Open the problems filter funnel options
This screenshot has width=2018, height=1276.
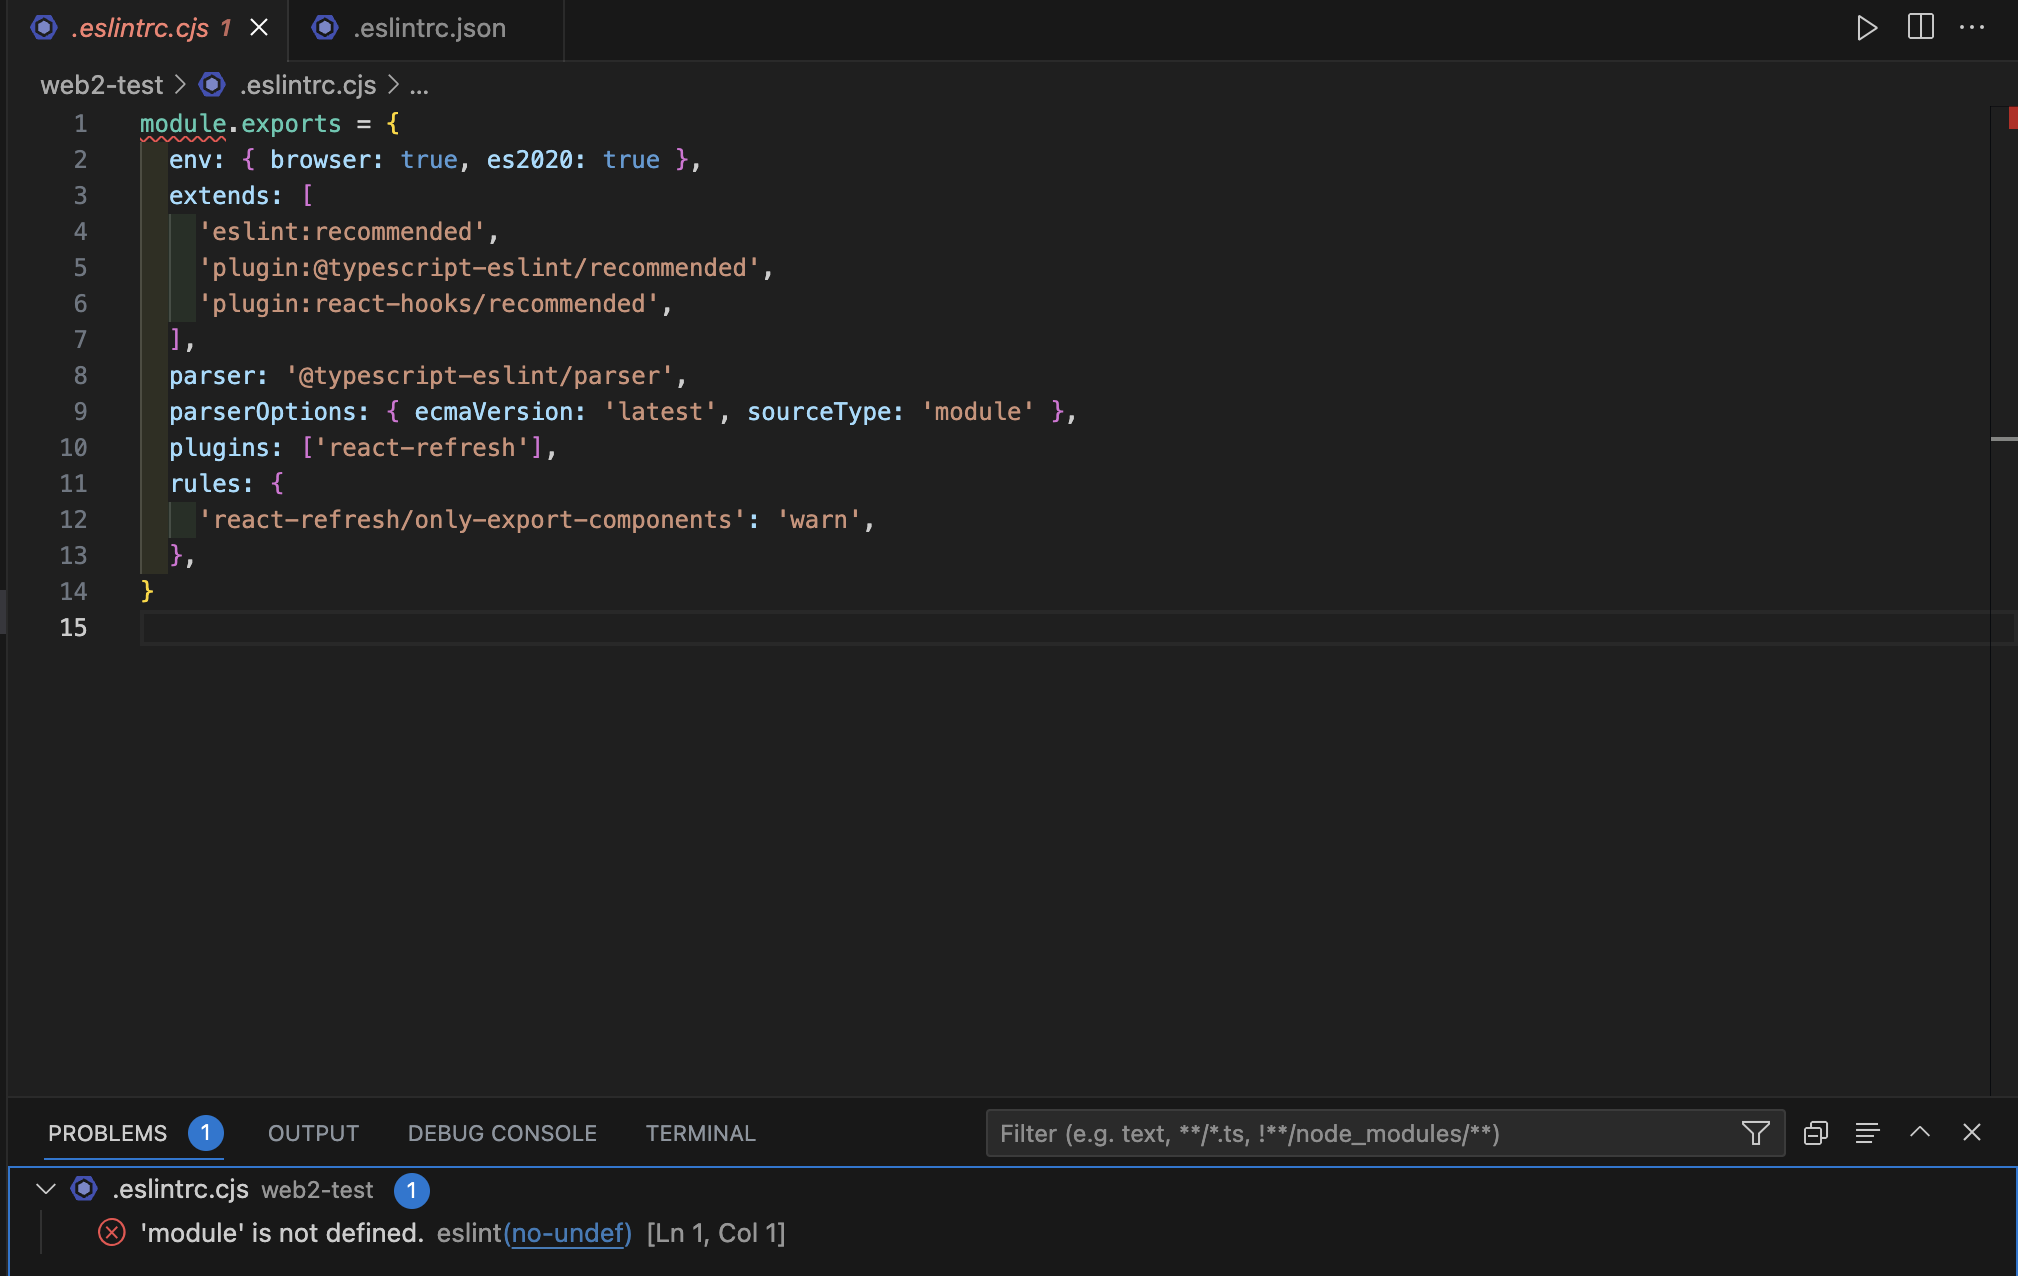[1755, 1133]
